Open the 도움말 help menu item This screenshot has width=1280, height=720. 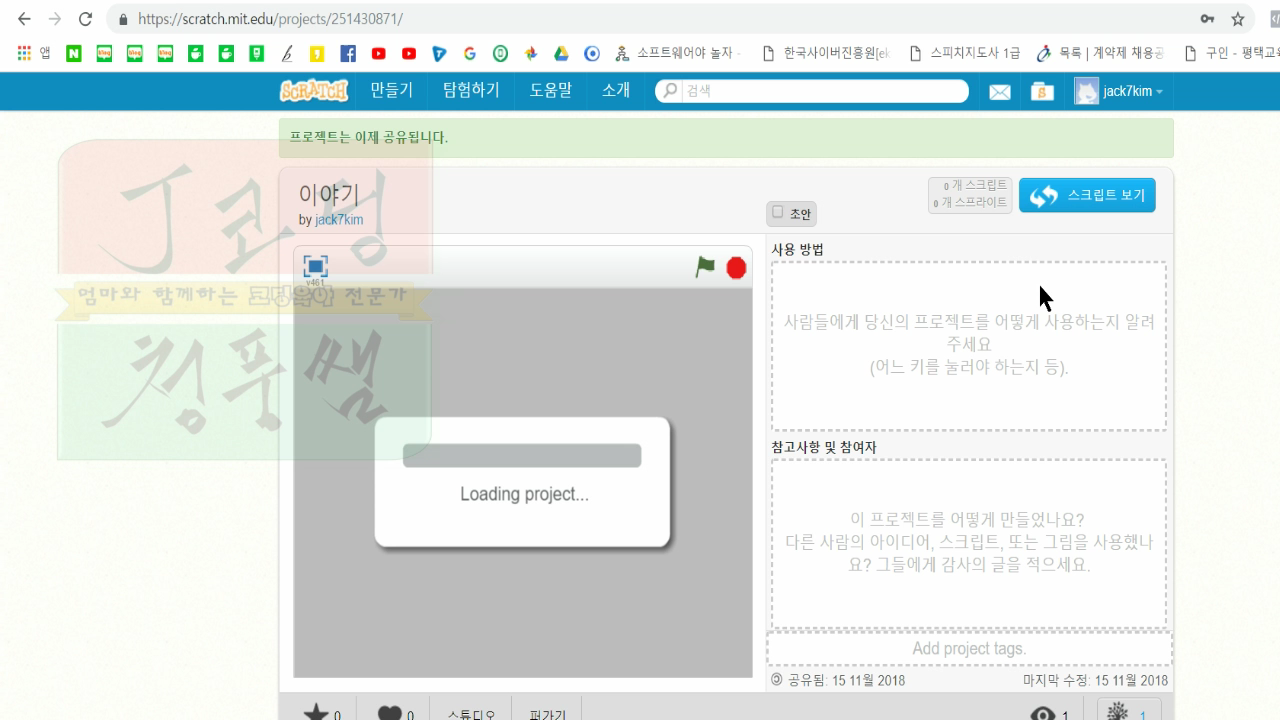(549, 90)
